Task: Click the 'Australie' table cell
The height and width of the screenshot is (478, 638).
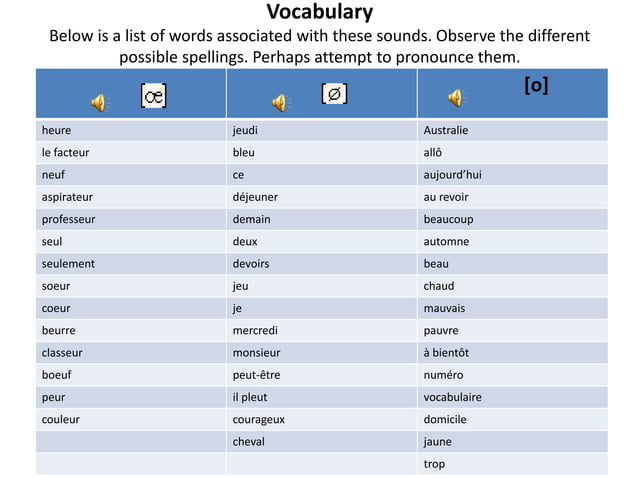Action: click(512, 130)
